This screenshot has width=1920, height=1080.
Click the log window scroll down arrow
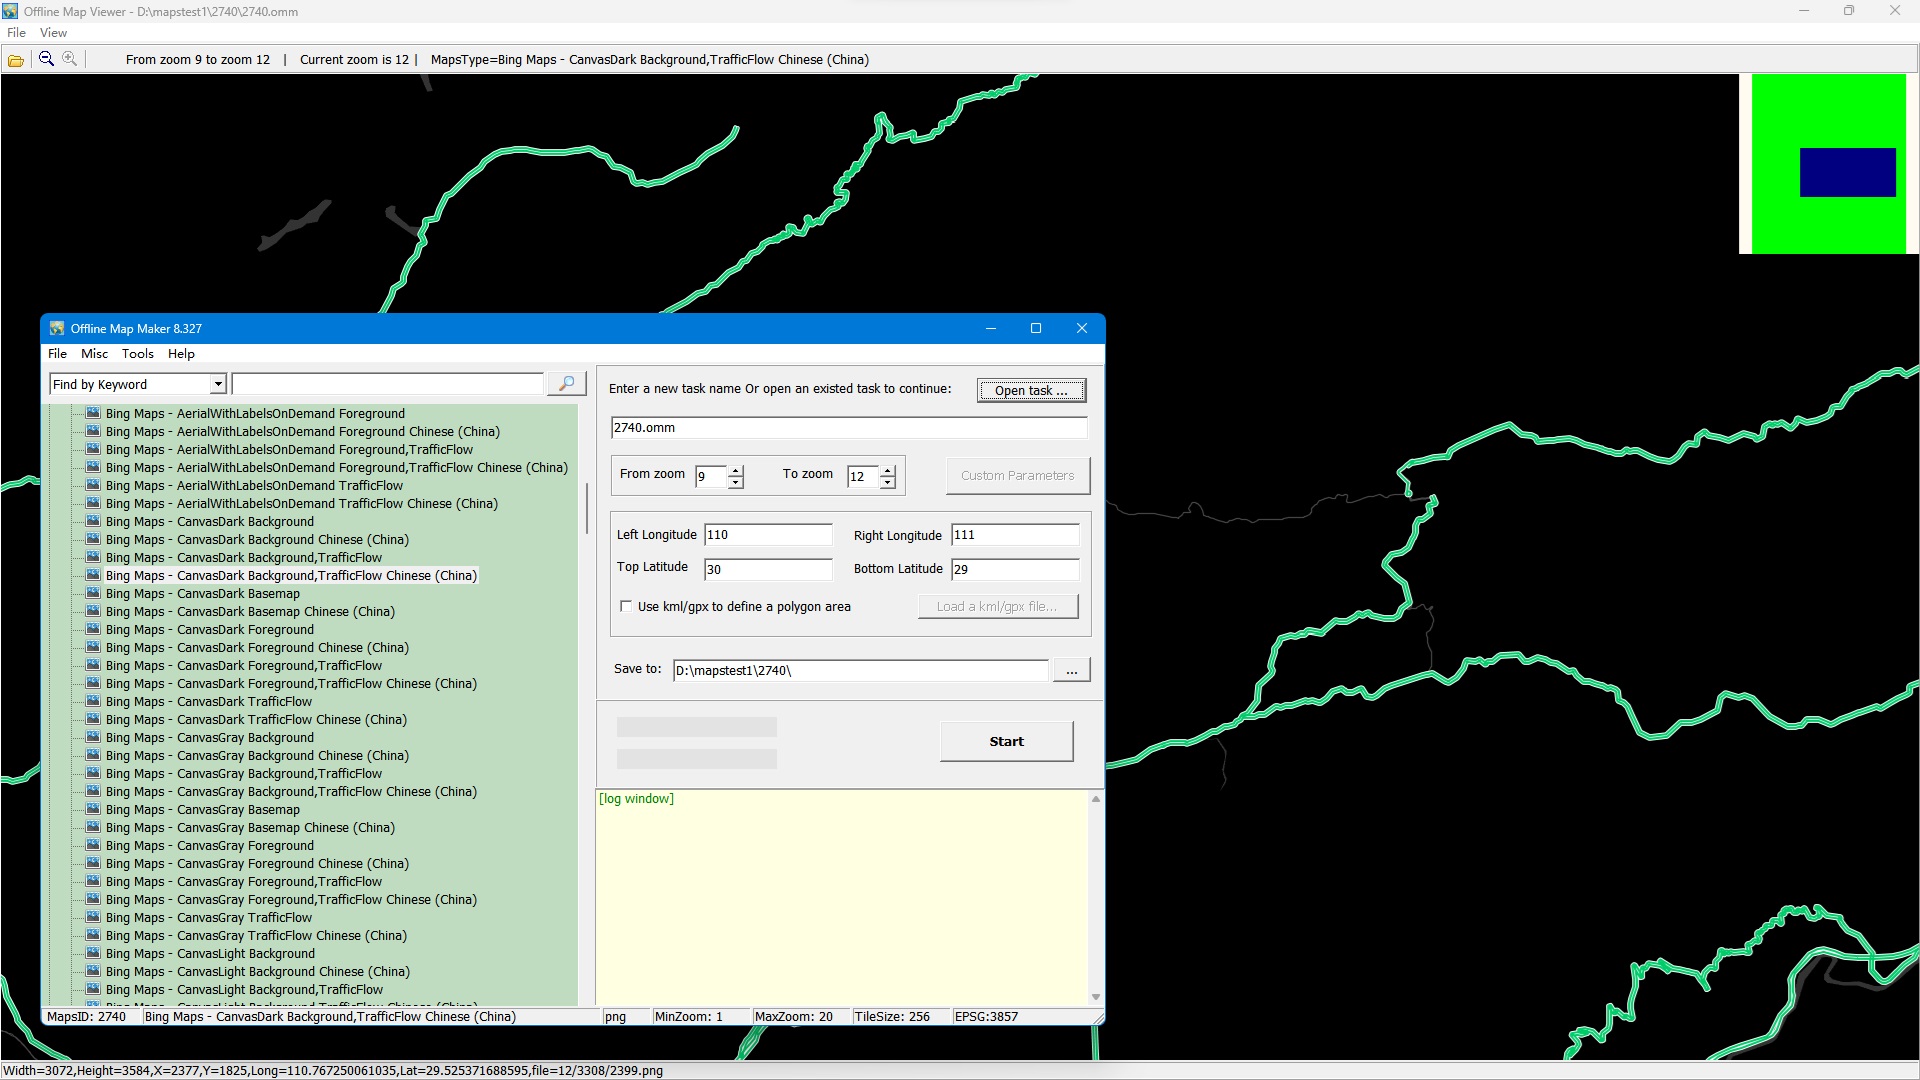pos(1096,996)
